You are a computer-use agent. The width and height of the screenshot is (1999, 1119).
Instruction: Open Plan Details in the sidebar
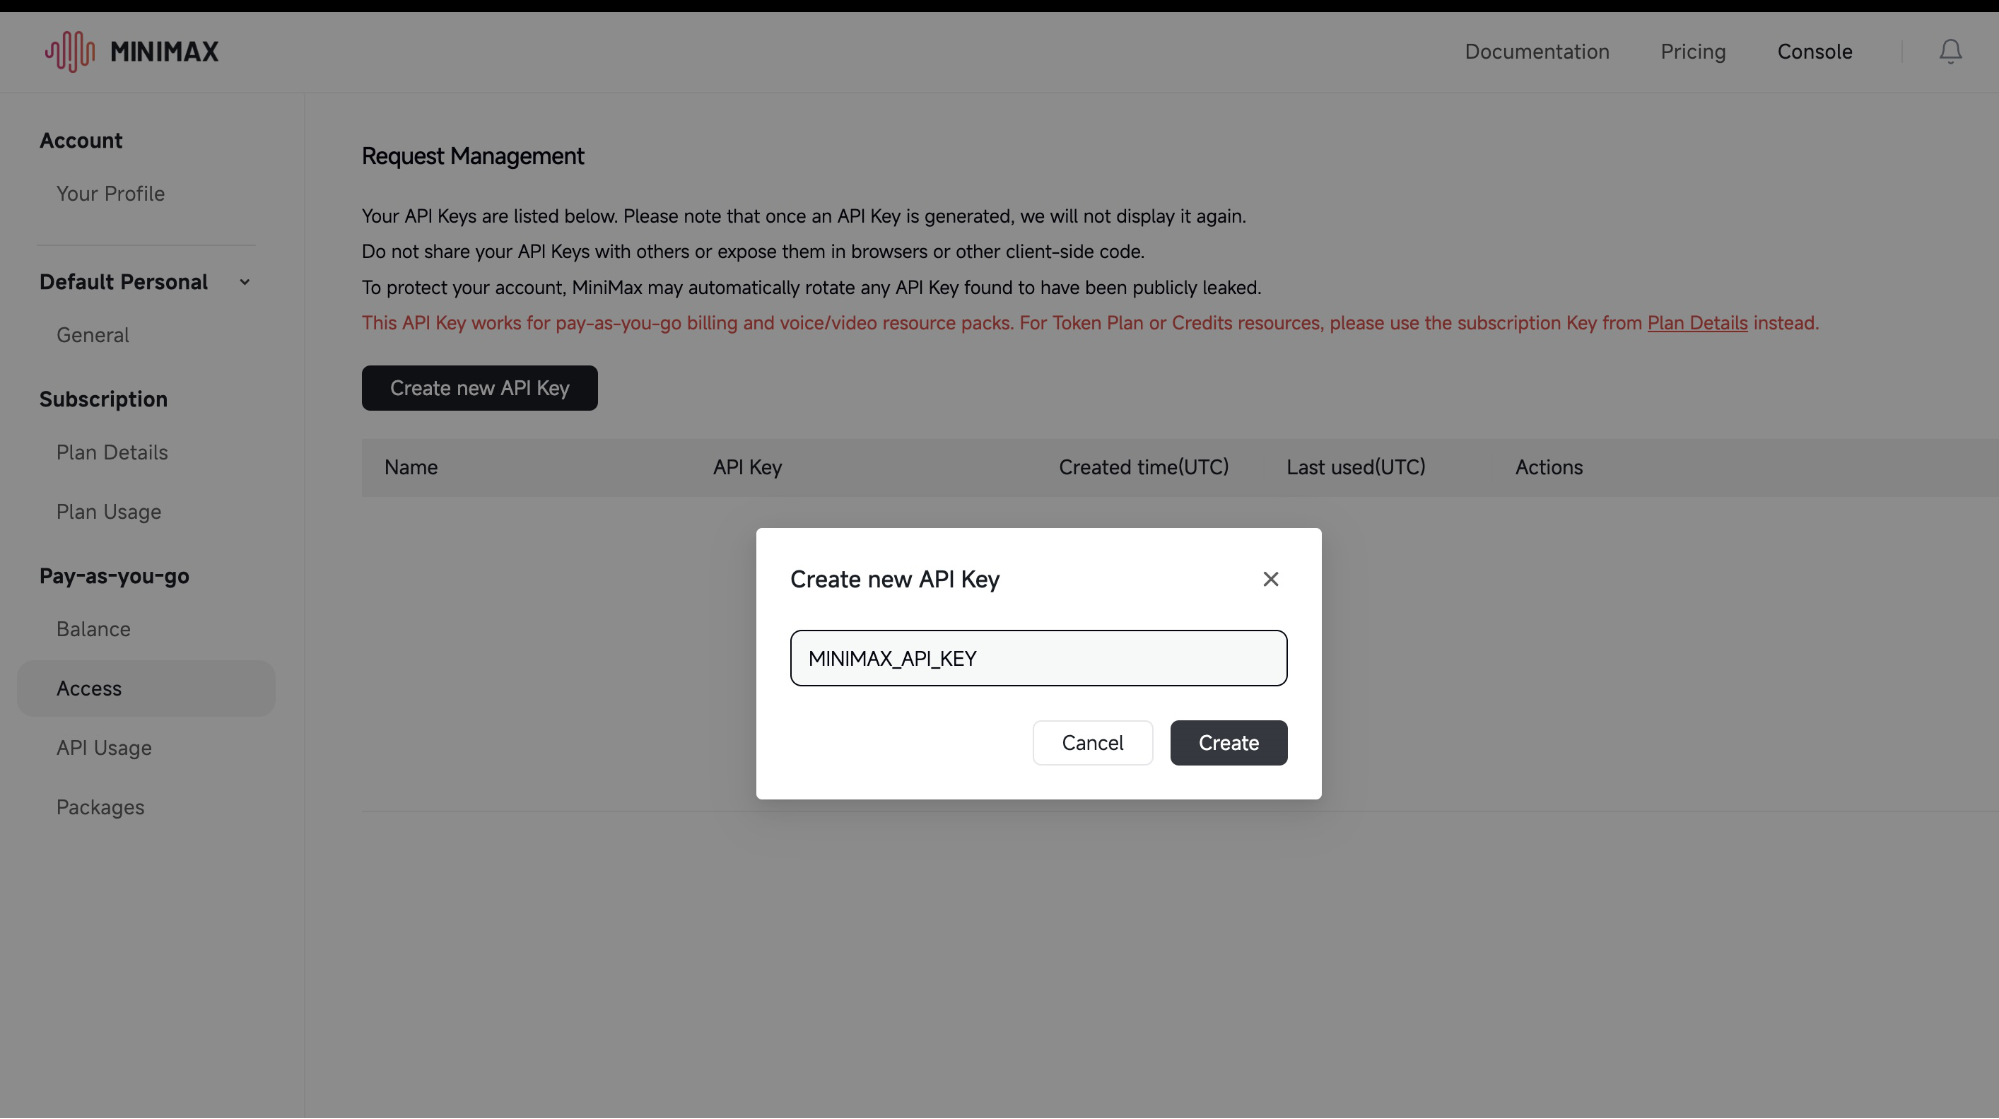[x=112, y=452]
